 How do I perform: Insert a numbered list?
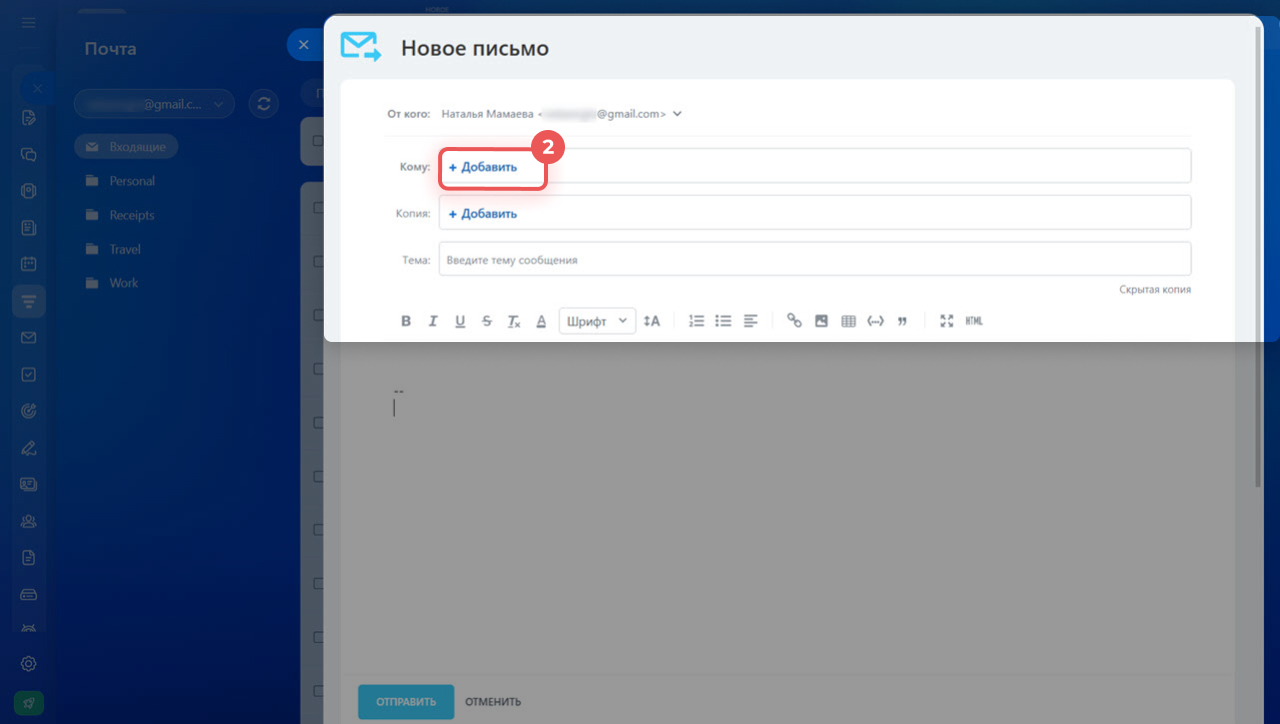coord(697,321)
